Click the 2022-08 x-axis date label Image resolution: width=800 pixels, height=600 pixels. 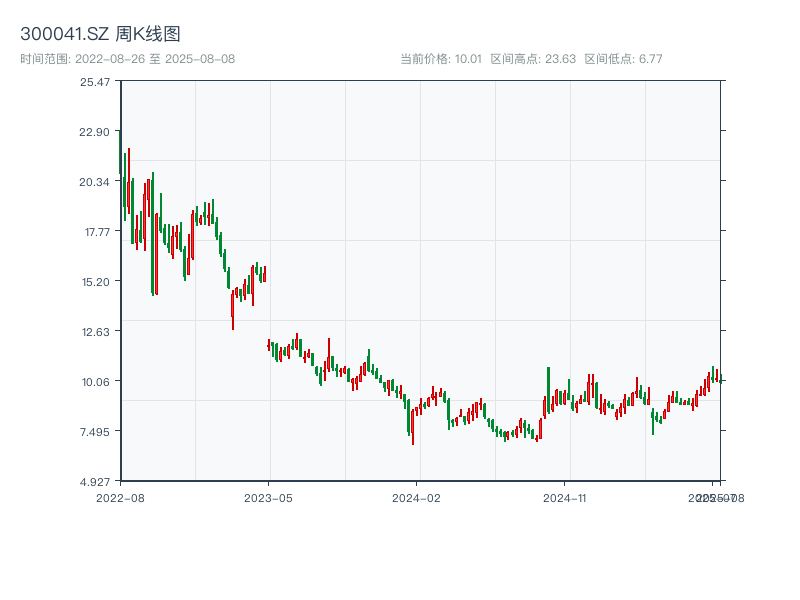120,497
